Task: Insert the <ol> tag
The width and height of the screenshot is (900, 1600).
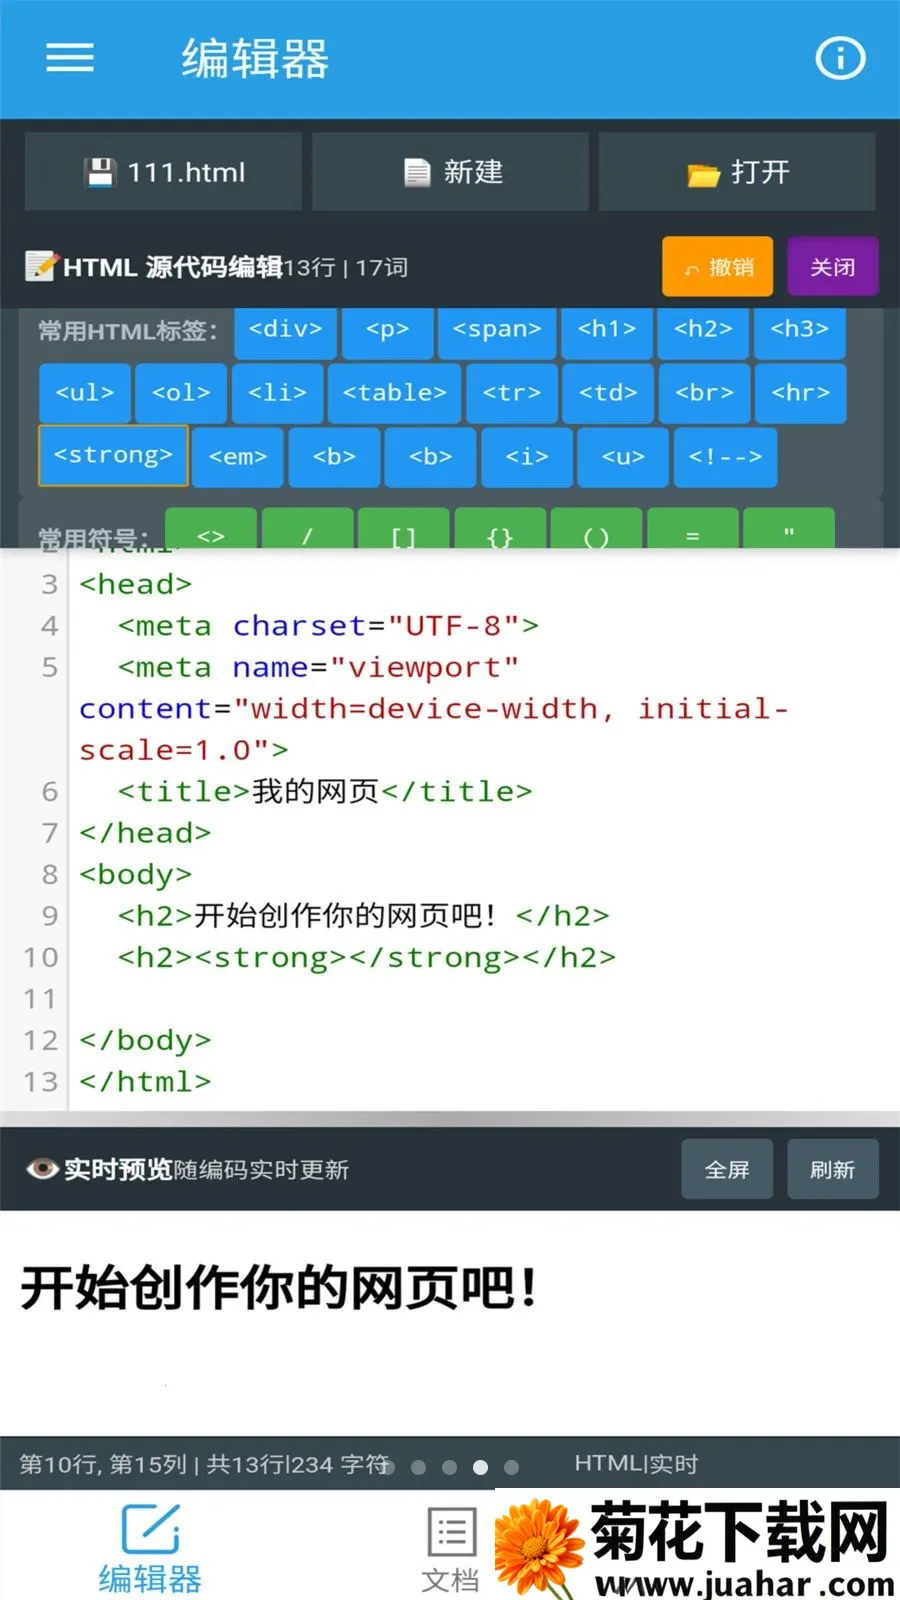Action: (x=181, y=394)
